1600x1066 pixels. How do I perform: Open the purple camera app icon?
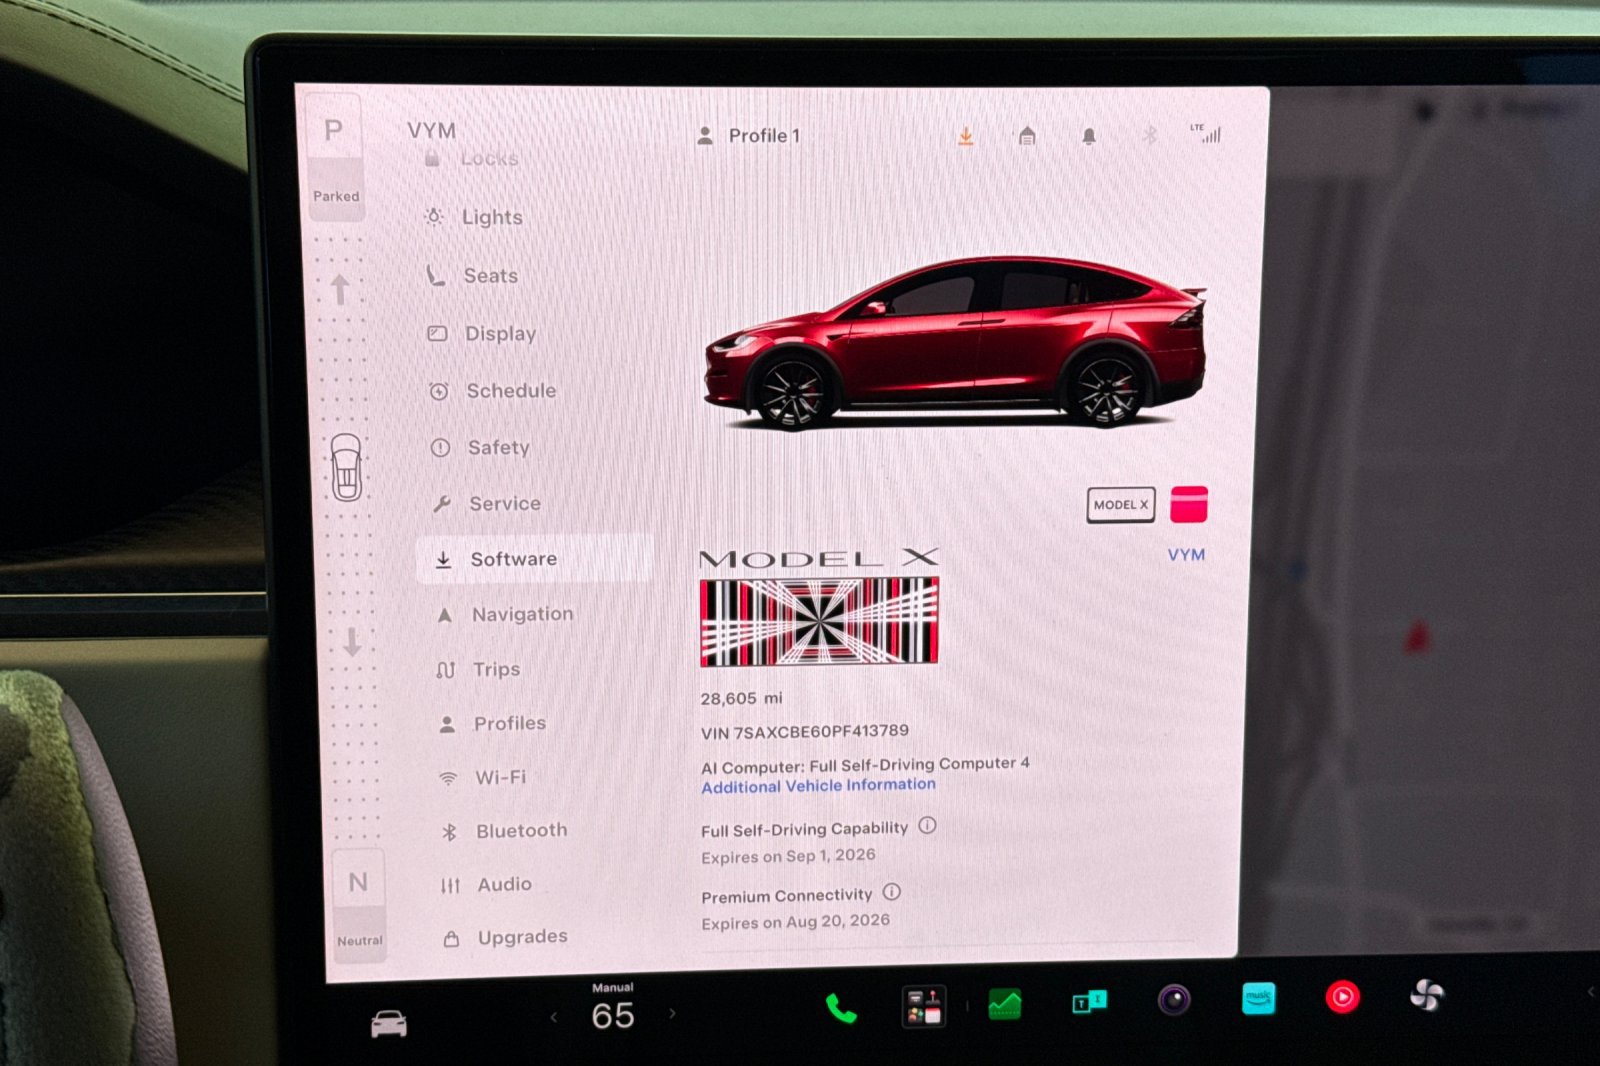click(1174, 999)
